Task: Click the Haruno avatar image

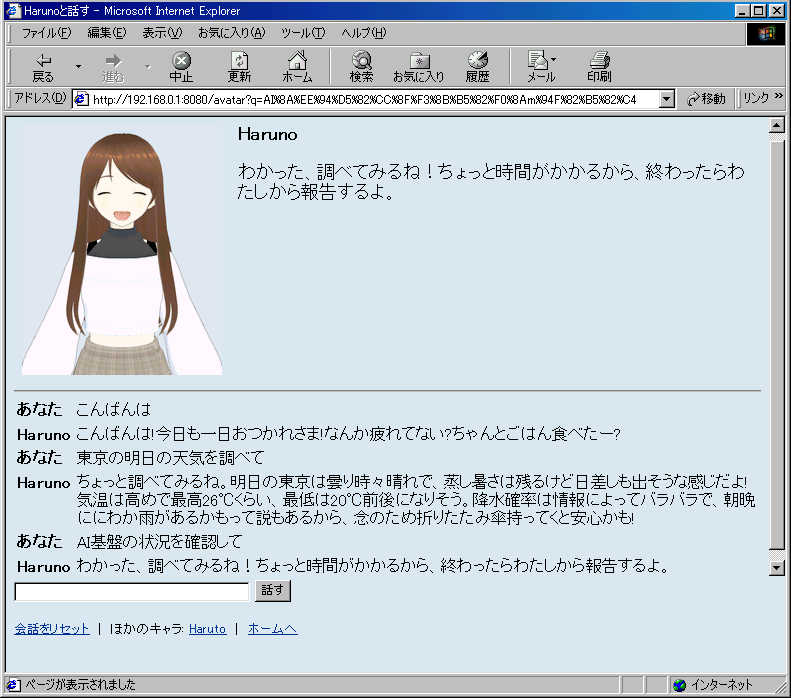Action: tap(122, 250)
